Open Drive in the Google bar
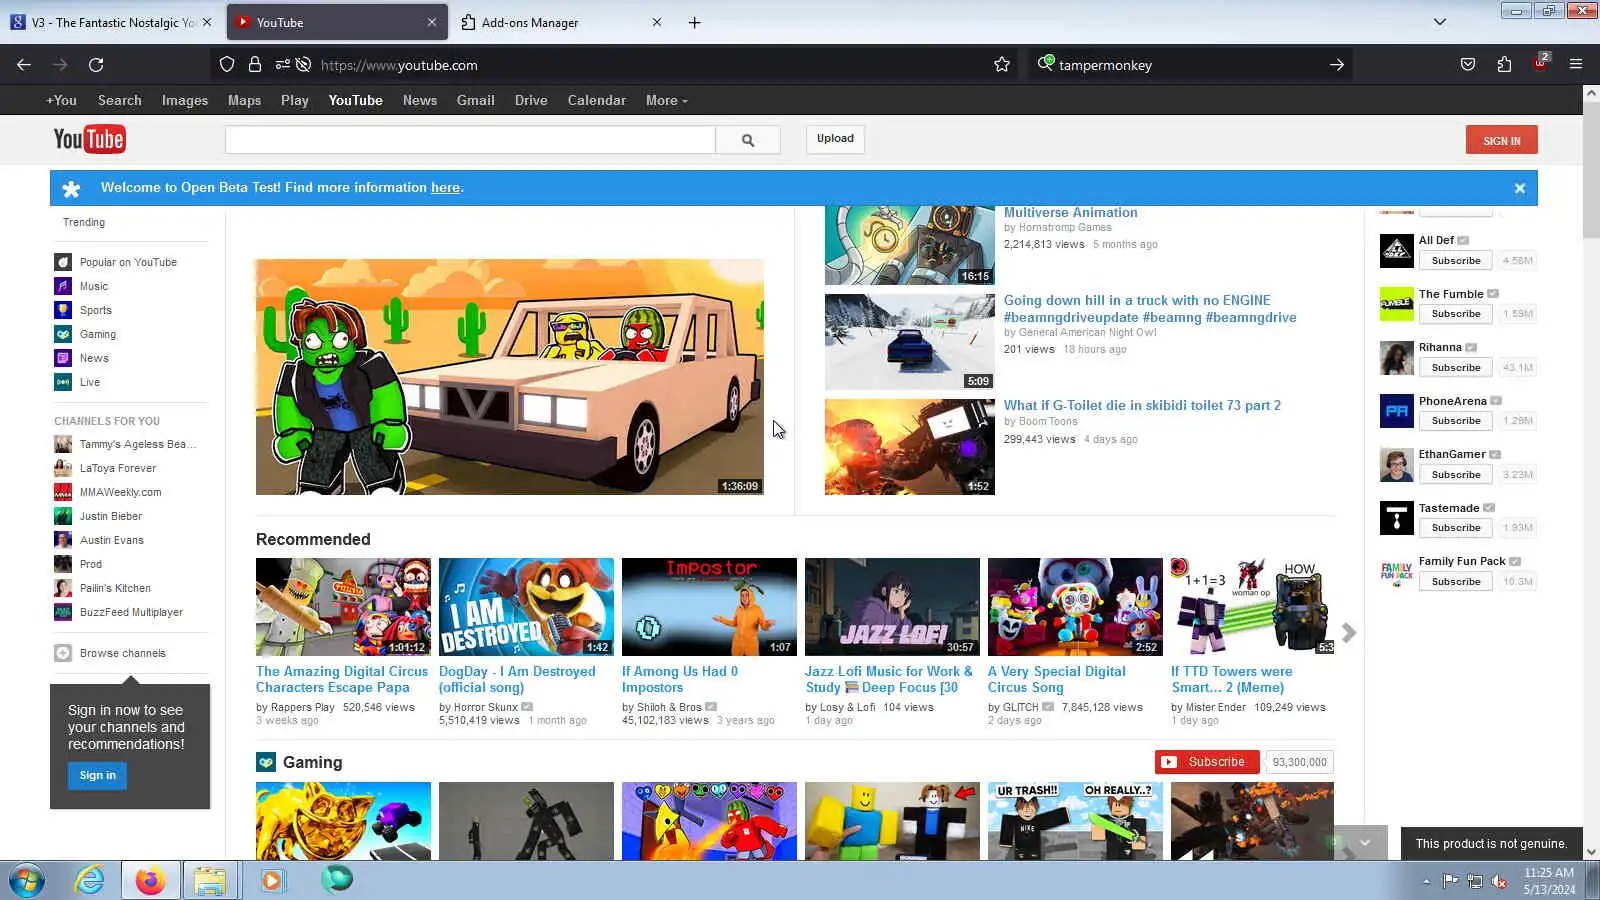 tap(531, 100)
